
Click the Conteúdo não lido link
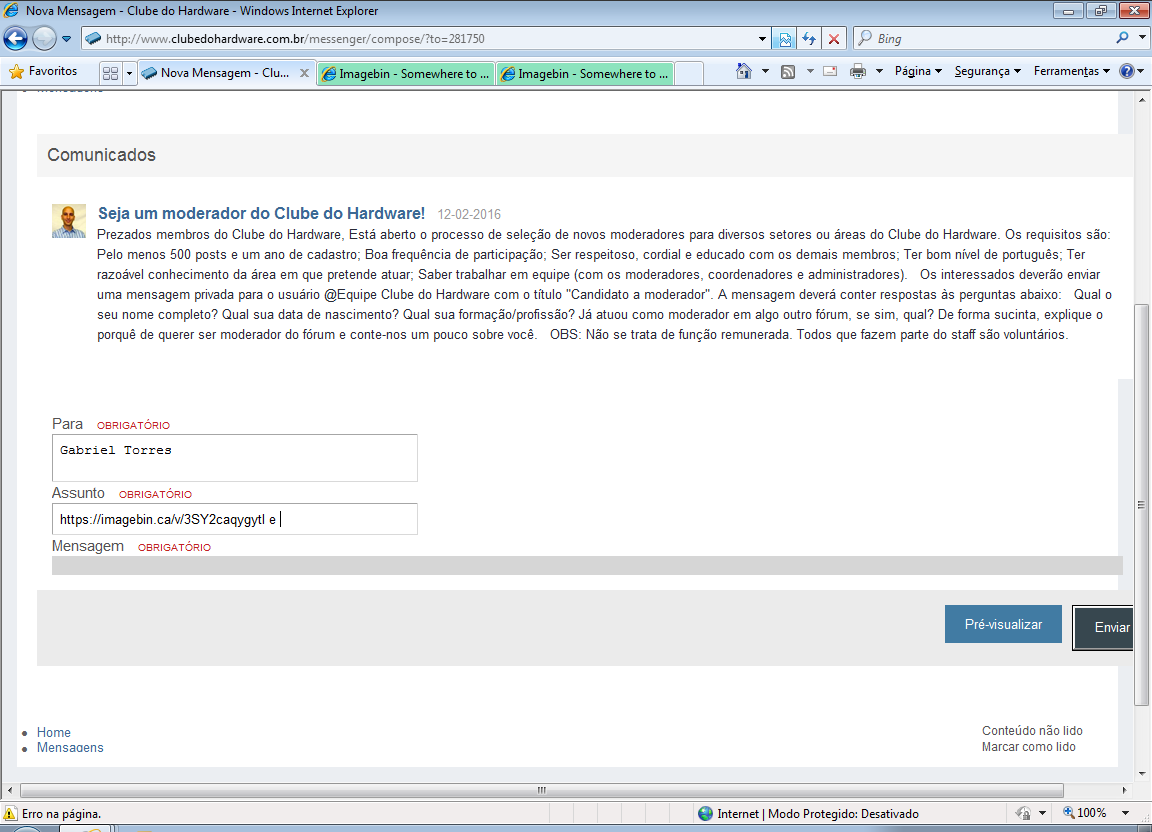coord(1032,731)
